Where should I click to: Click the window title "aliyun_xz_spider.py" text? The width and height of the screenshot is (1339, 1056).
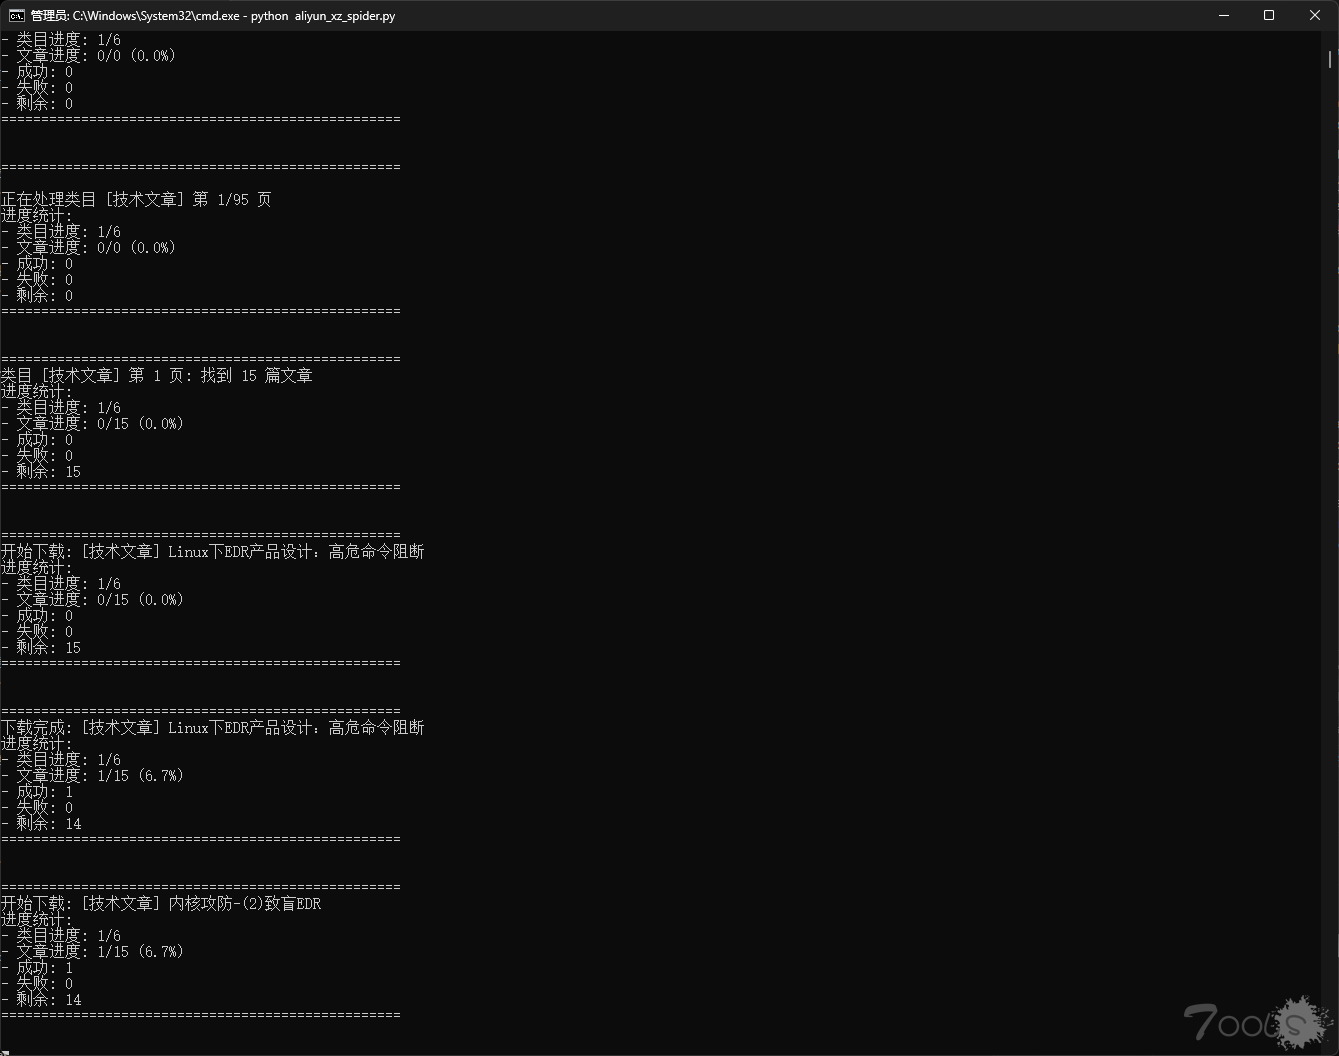(x=345, y=16)
